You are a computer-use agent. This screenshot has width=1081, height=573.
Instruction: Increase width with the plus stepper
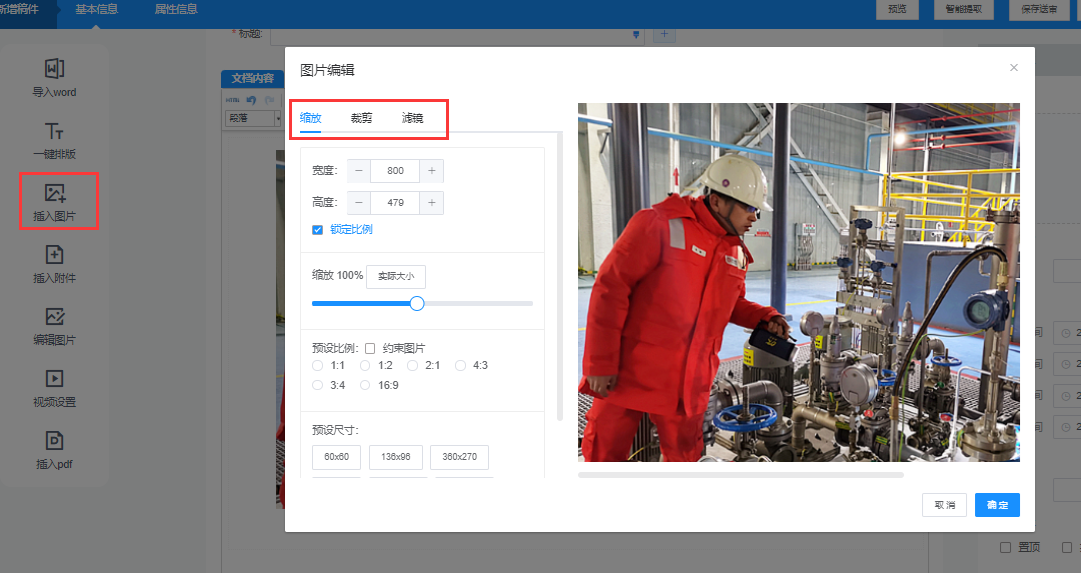(x=431, y=171)
